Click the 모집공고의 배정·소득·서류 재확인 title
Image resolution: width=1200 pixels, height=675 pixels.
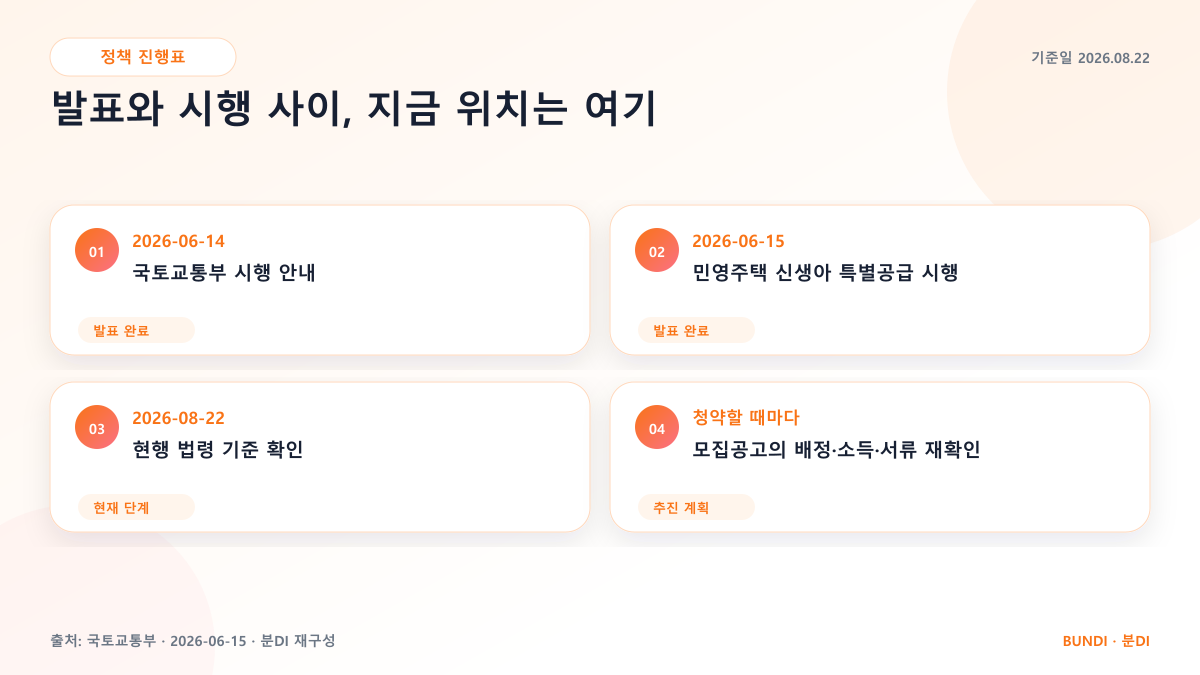tap(836, 449)
